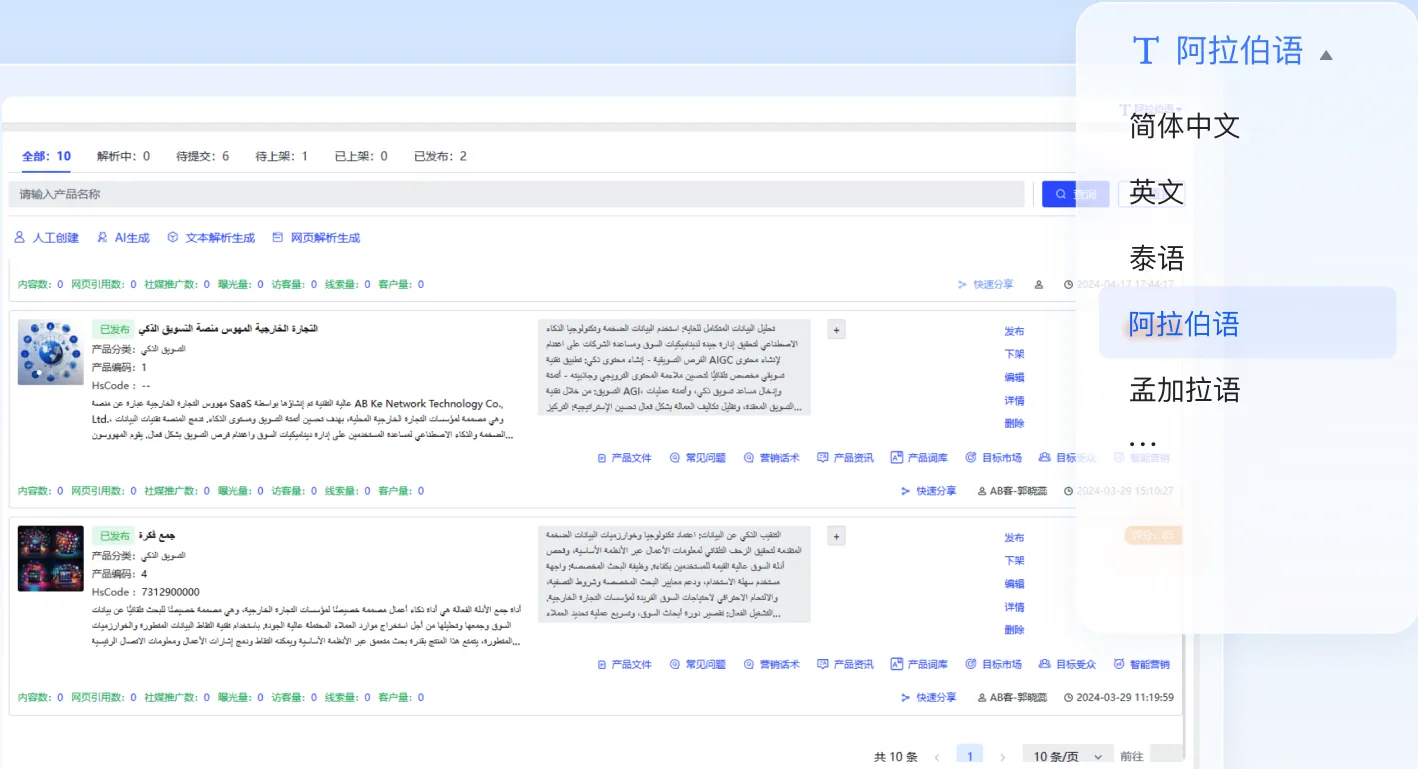Select 简体中文 in the language menu

1185,126
